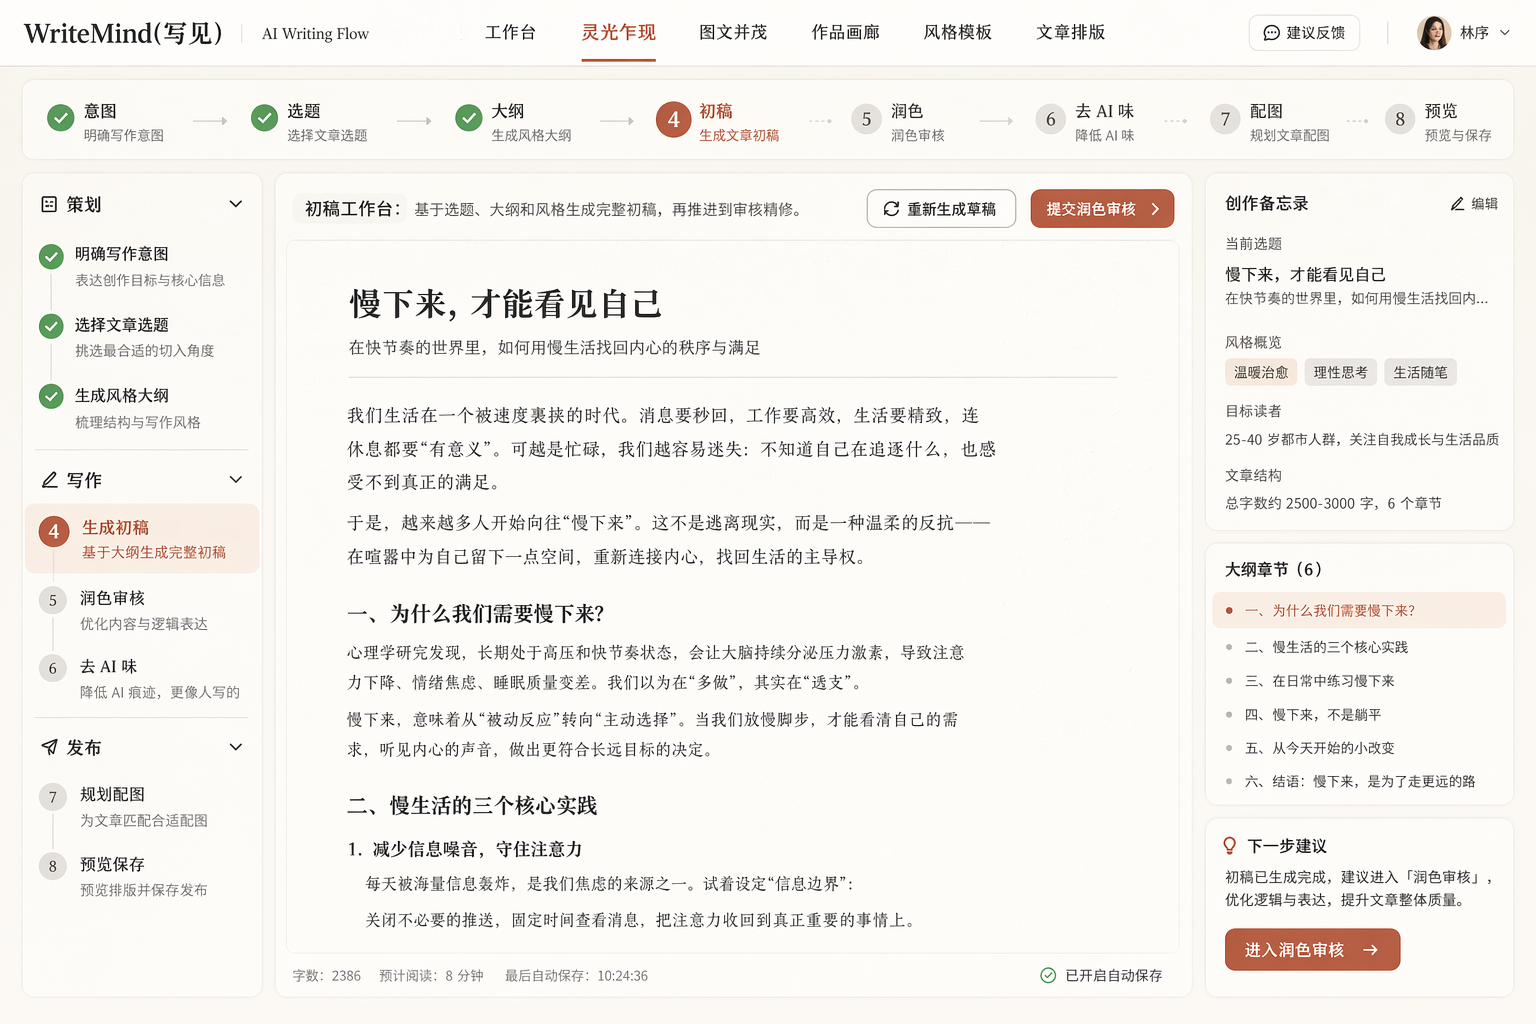Viewport: 1536px width, 1024px height.
Task: Click the 策划 section panel icon
Action: 49,204
